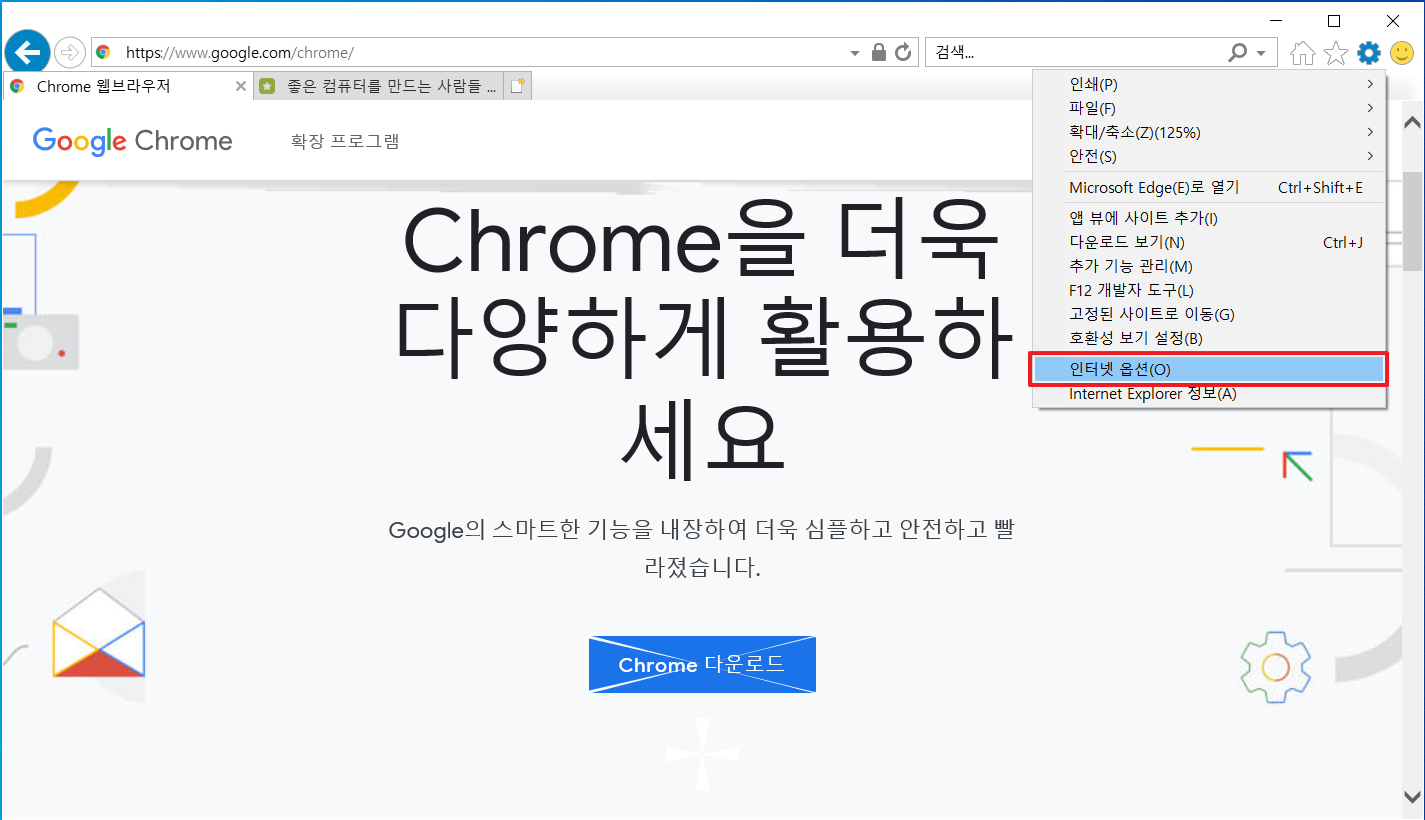Select 추가 기능 관리(M)
The image size is (1425, 820).
[1209, 266]
